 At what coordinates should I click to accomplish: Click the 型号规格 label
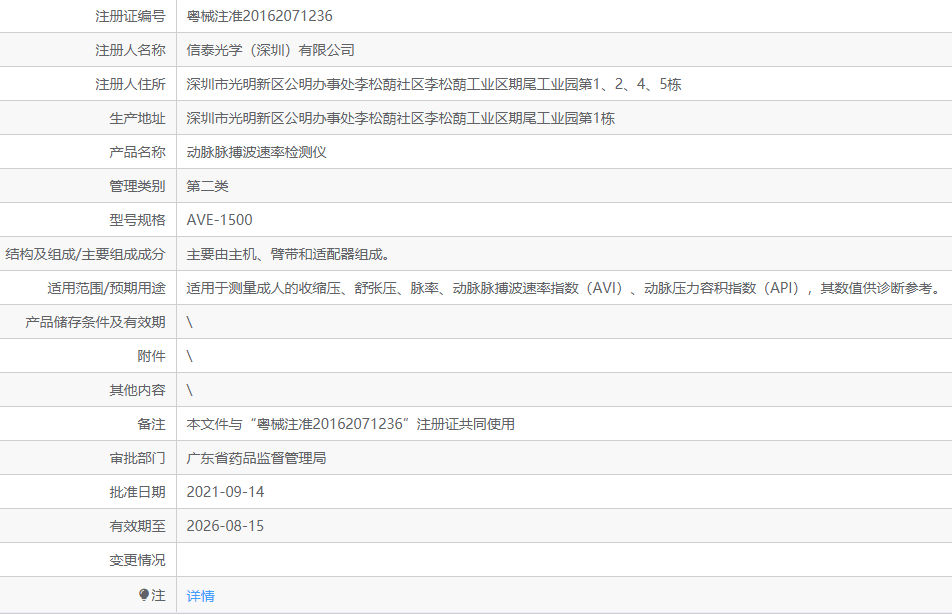click(137, 220)
